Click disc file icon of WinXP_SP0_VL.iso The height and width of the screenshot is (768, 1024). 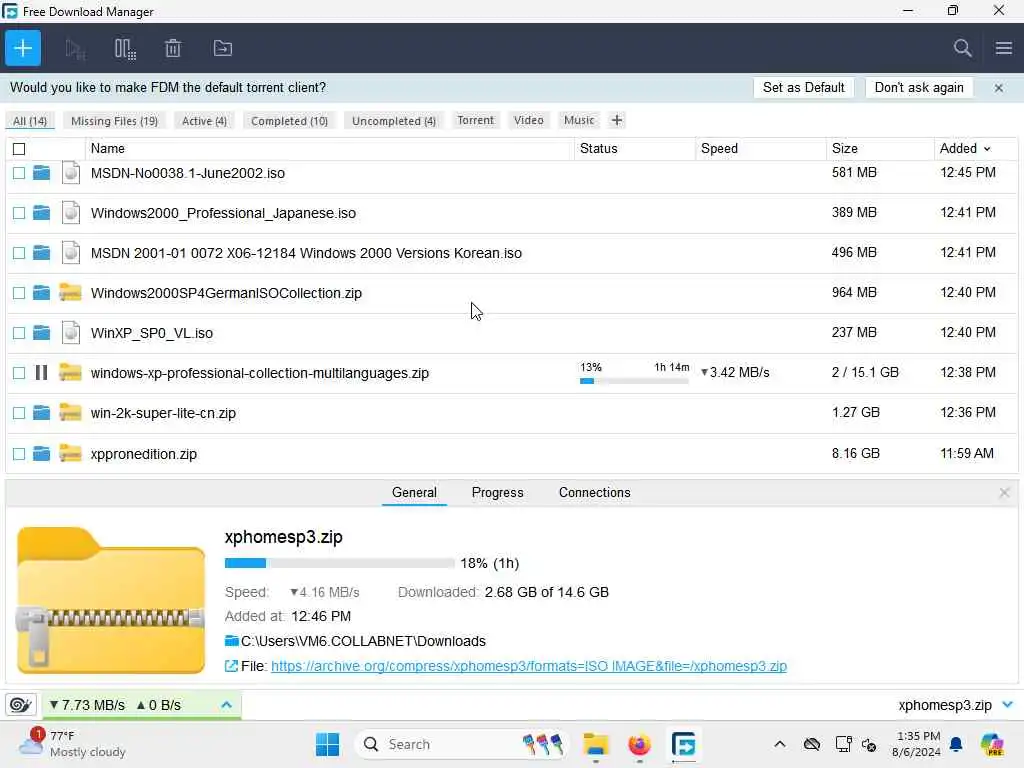click(x=71, y=333)
